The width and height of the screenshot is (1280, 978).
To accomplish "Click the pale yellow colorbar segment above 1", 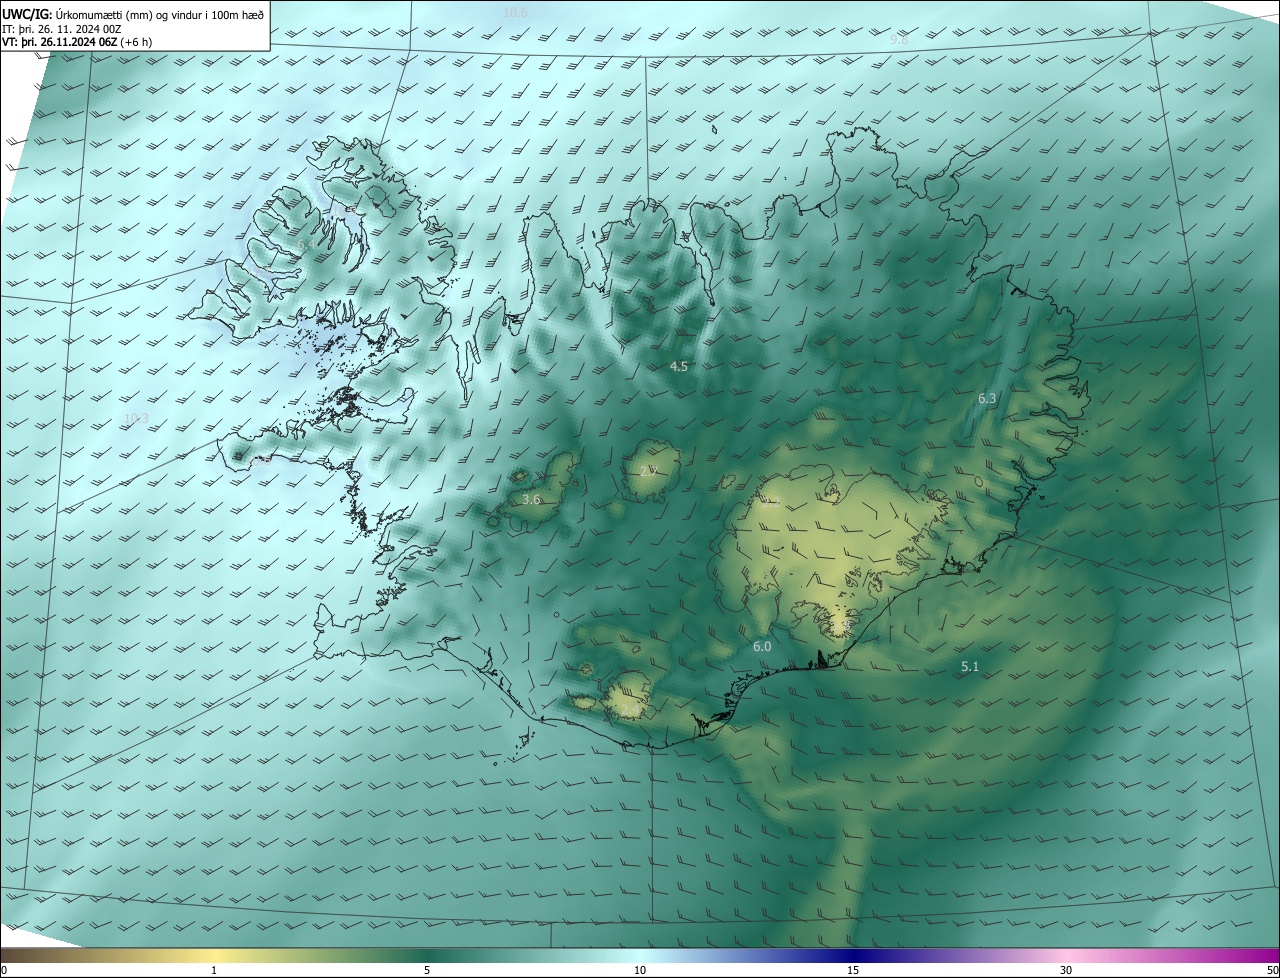I will click(214, 955).
